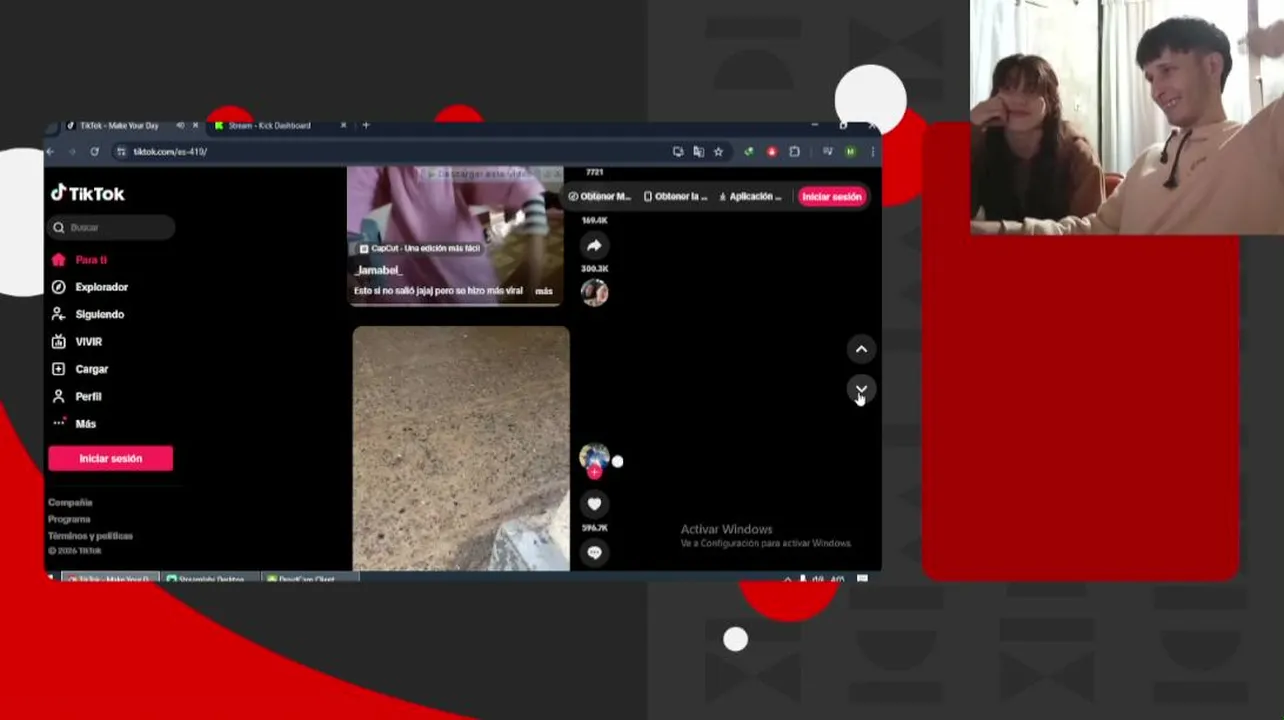Click Obtener la... button in top bar

[x=675, y=197]
